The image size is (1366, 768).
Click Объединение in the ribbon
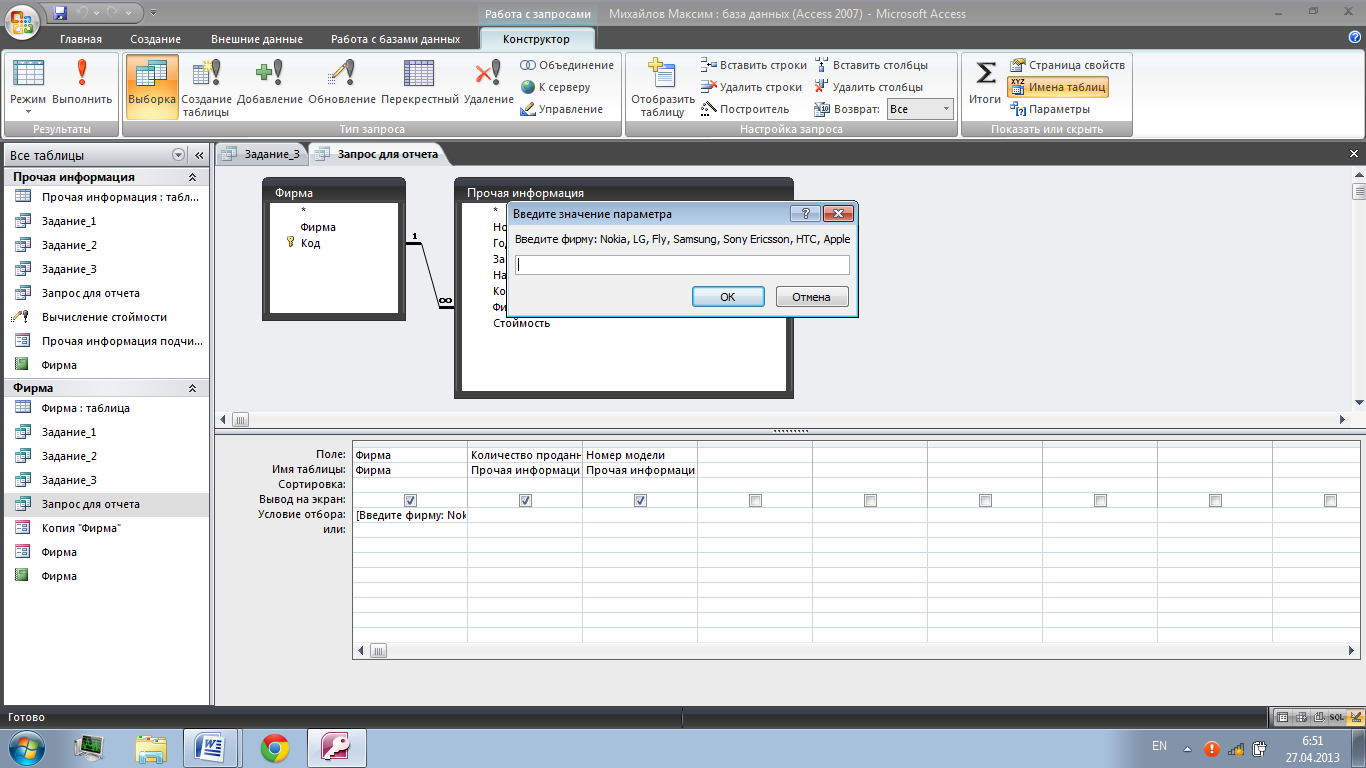pos(567,65)
